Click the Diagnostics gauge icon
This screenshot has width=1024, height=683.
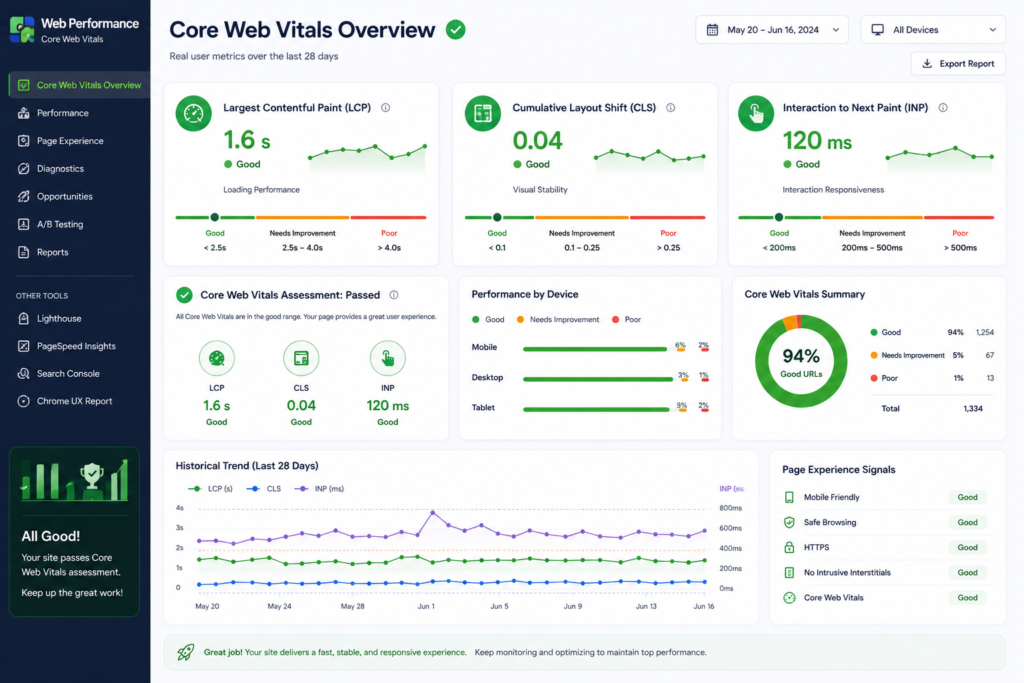[24, 168]
